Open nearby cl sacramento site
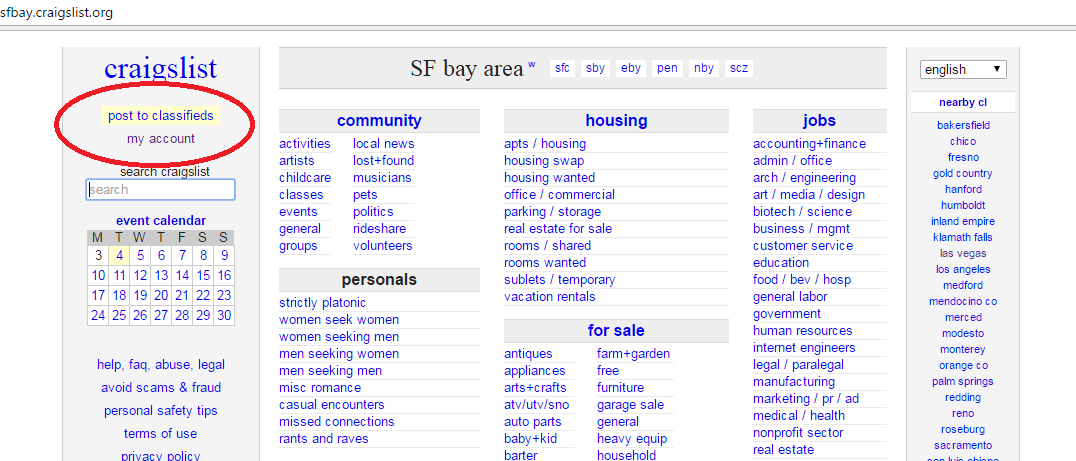Viewport: 1076px width, 461px height. (963, 445)
